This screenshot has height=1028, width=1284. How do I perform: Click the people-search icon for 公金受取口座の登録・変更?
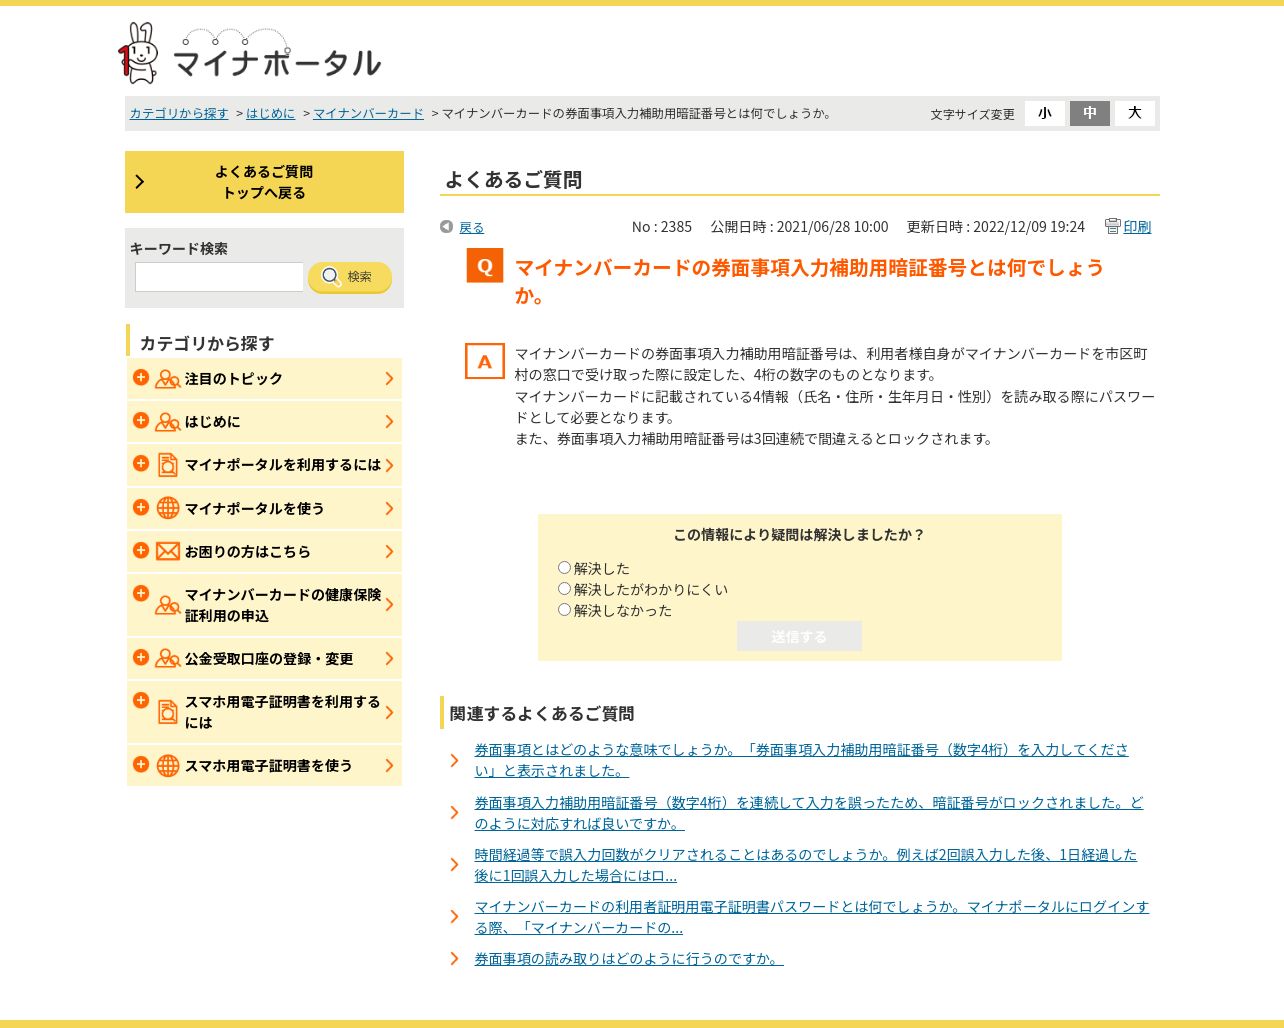click(168, 659)
